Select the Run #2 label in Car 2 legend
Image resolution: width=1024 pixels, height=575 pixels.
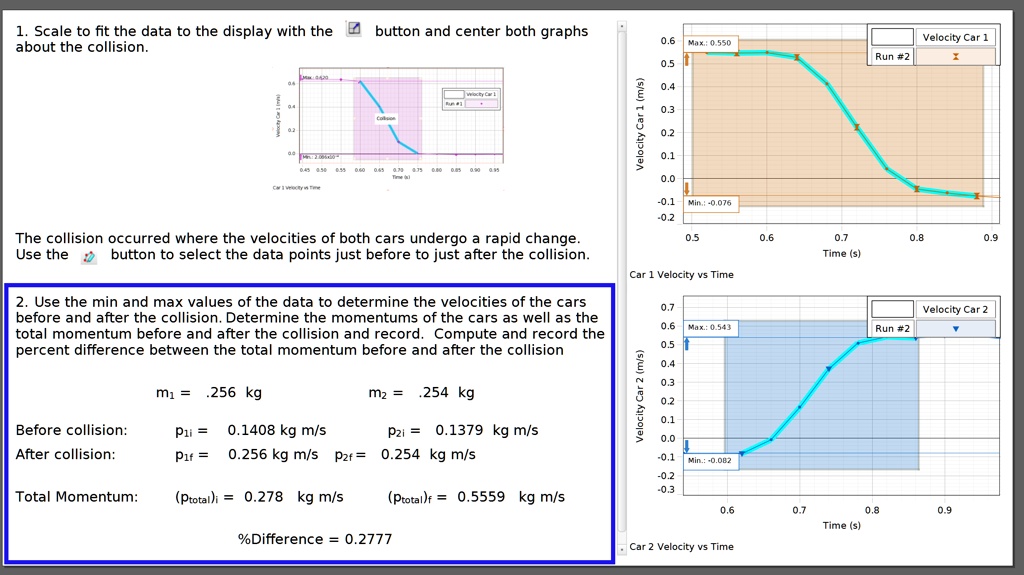click(892, 329)
